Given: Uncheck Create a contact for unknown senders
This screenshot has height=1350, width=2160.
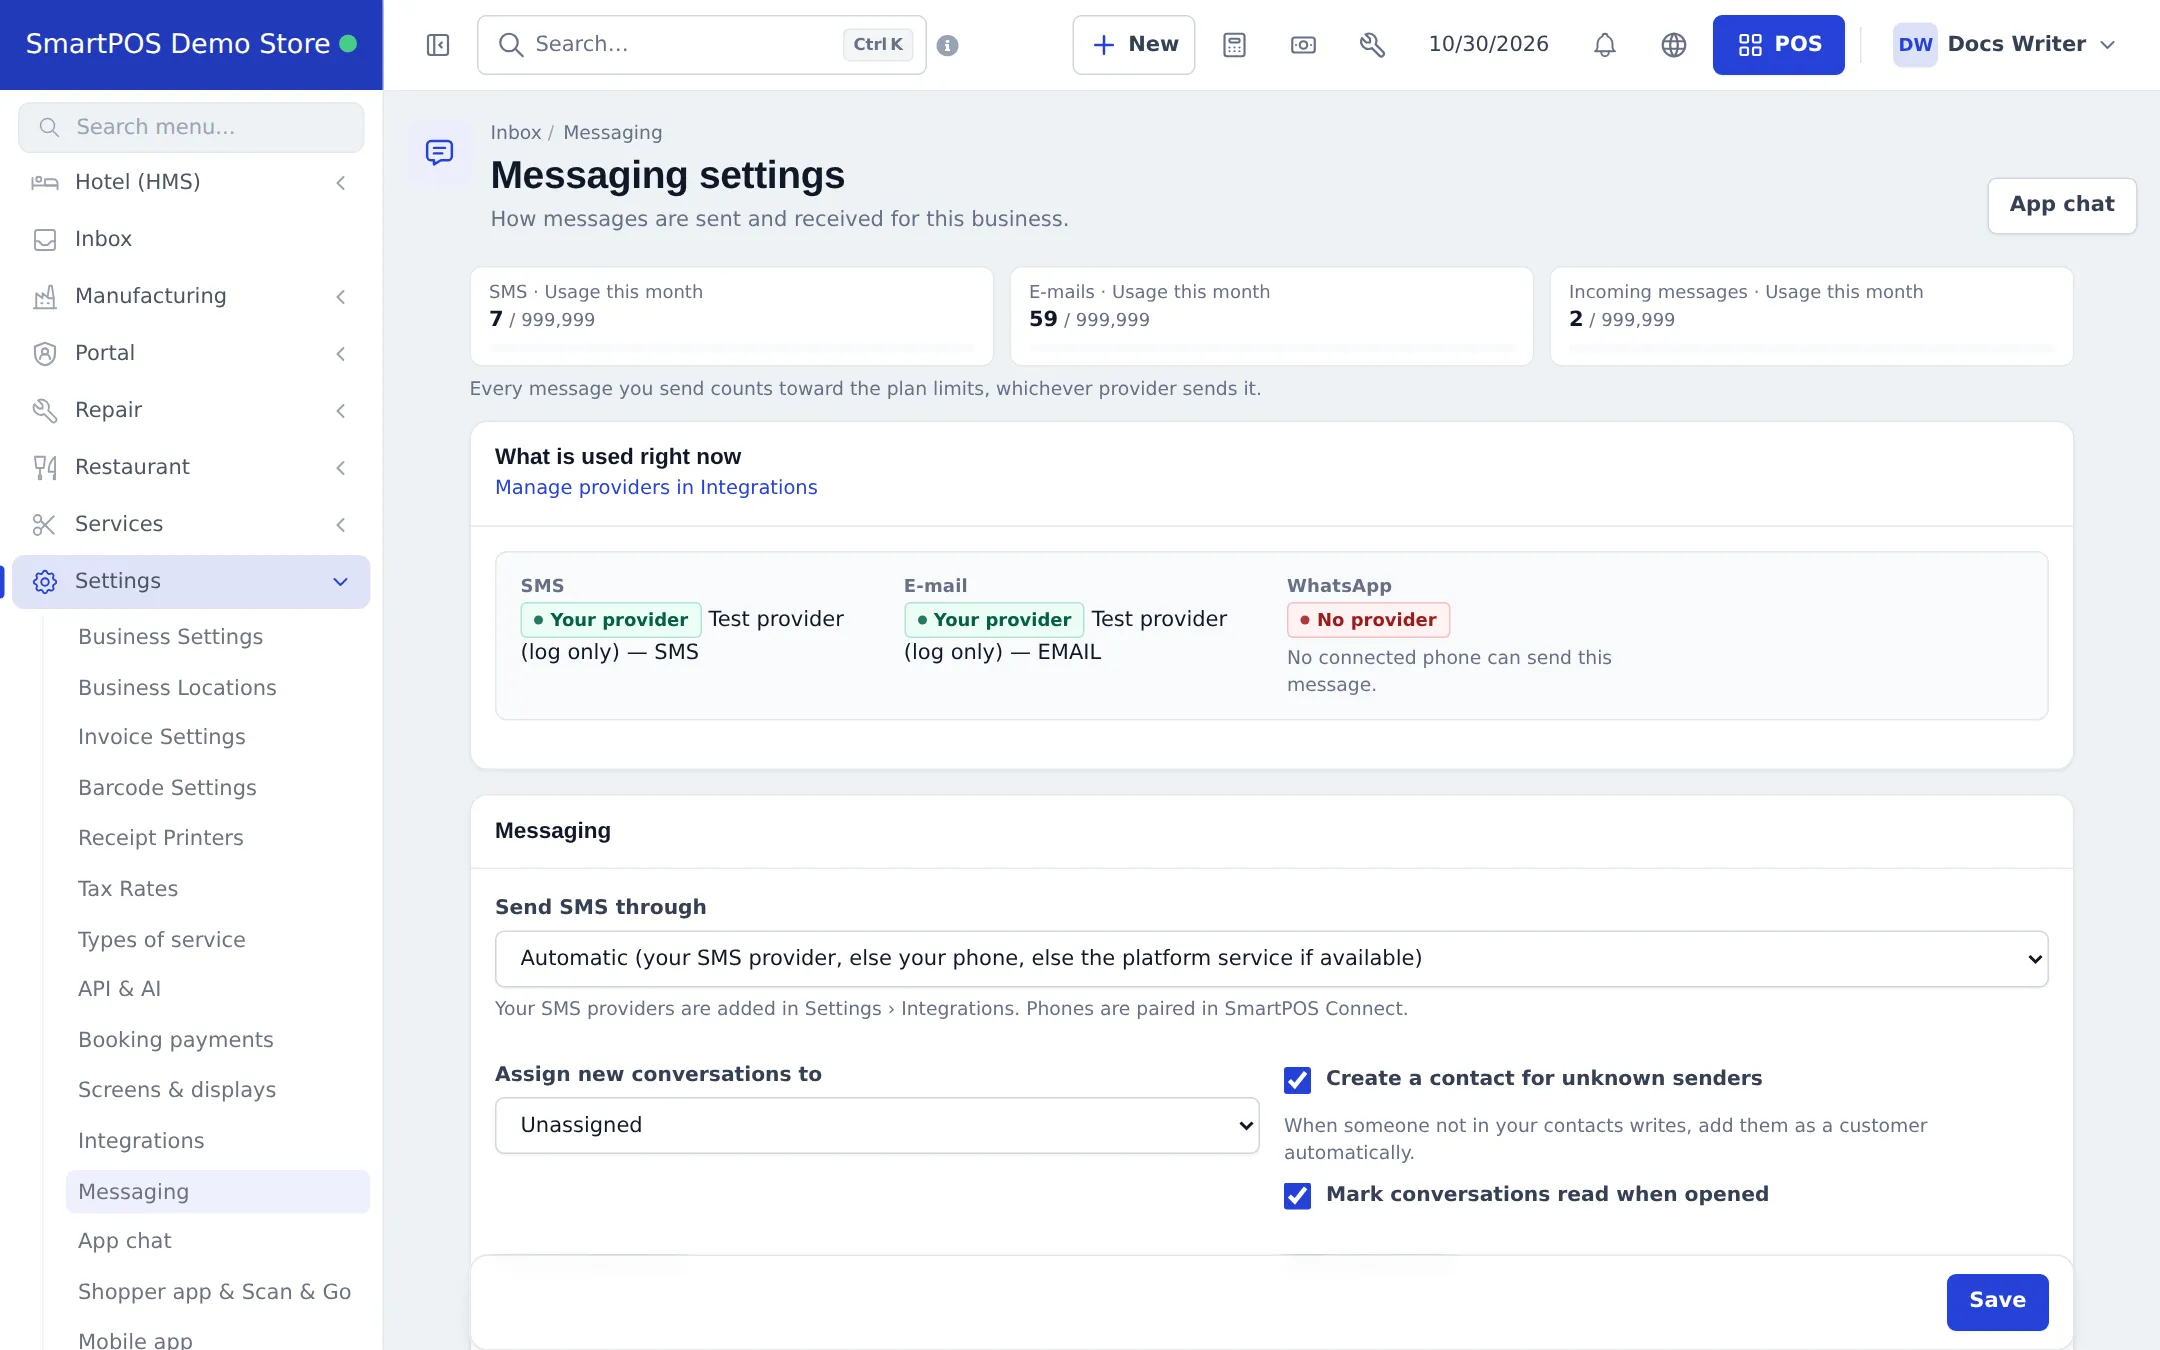Looking at the screenshot, I should pos(1297,1080).
